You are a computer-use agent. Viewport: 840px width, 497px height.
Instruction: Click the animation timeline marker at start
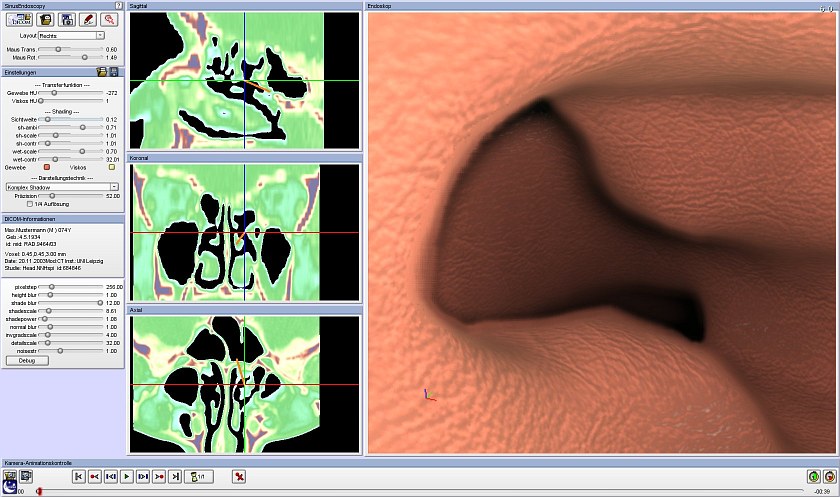[39, 491]
